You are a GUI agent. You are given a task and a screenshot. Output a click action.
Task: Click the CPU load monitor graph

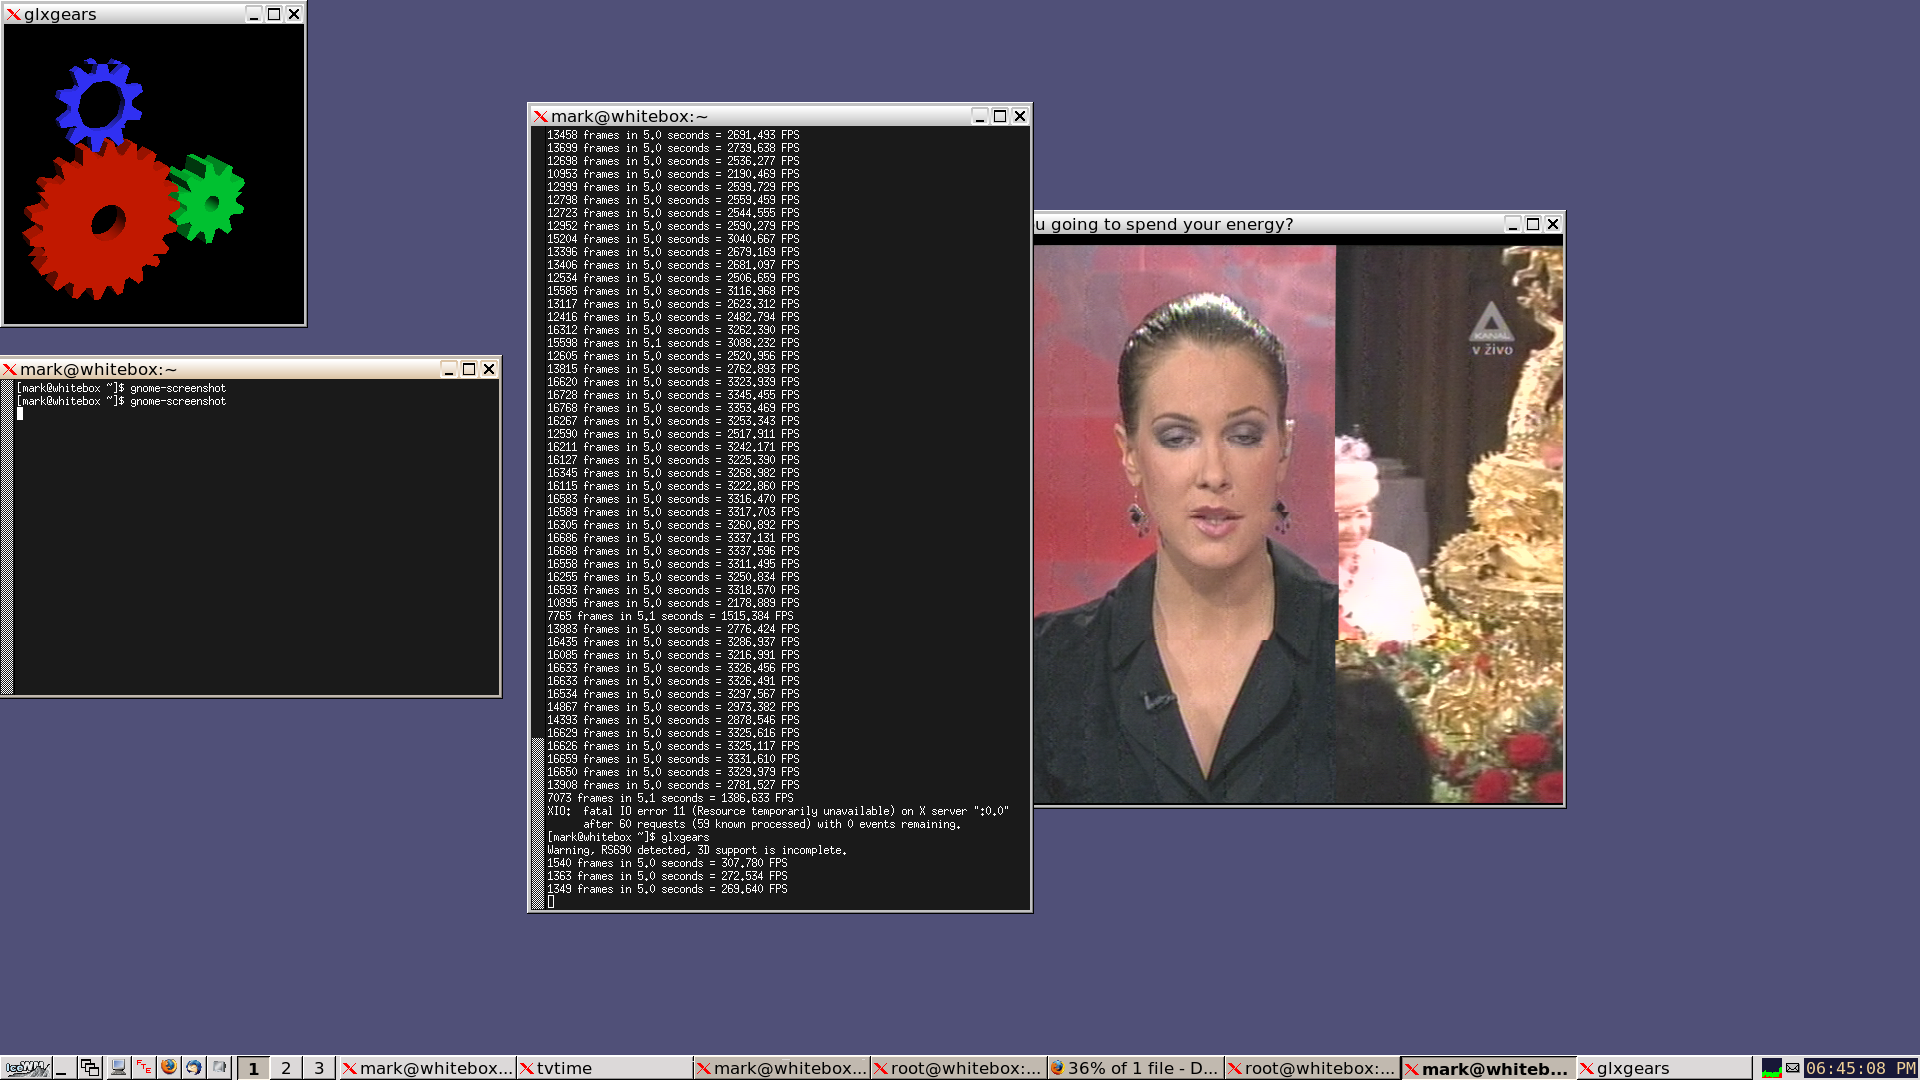[x=1771, y=1068]
